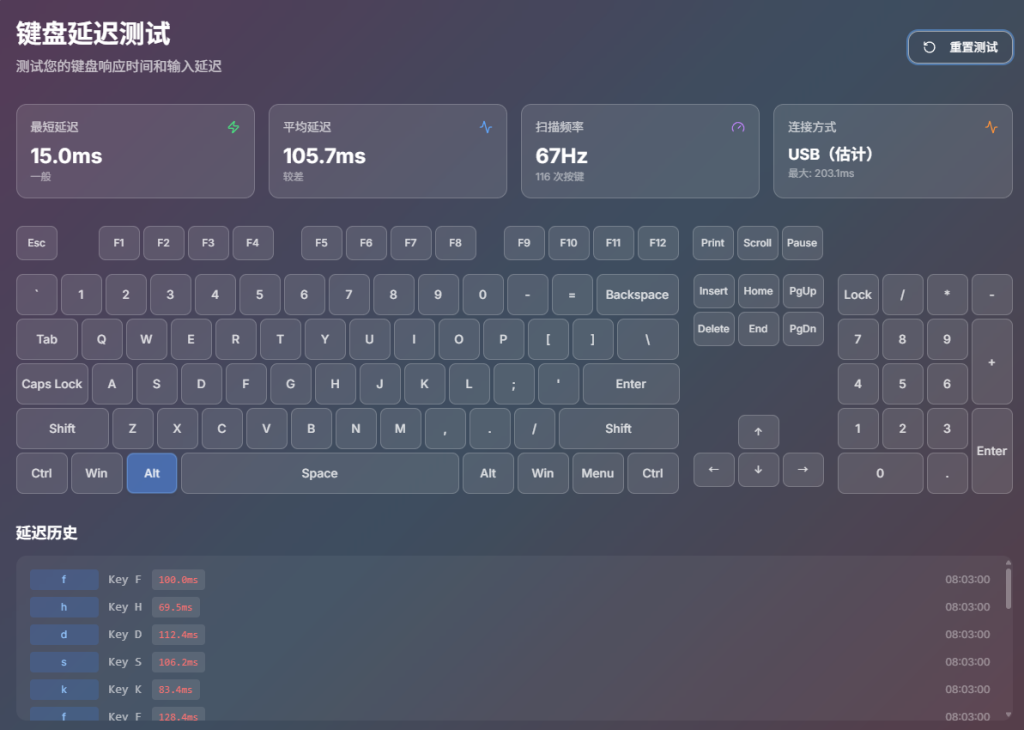
Task: Click the Menu key on keyboard
Action: point(597,473)
